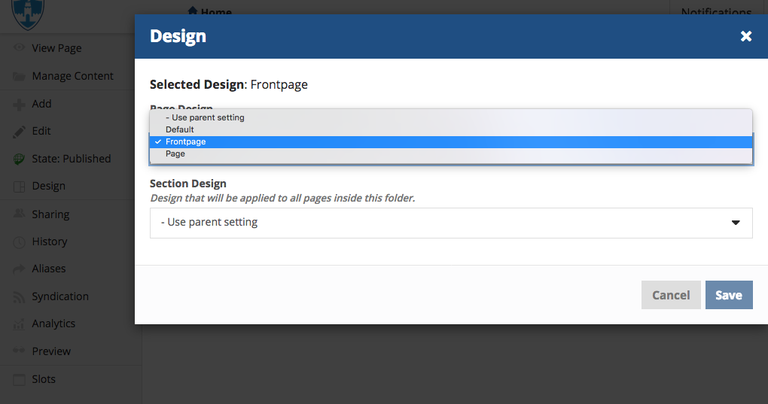Open the Section Design dropdown
Screen dimensions: 768x404
(451, 223)
